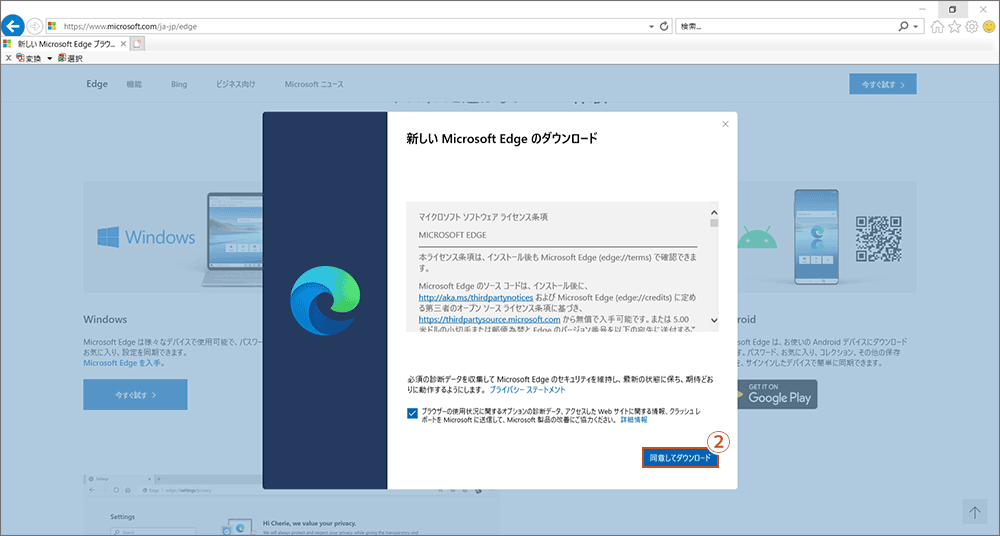Viewport: 1000px width, 536px height.
Task: Open the aka.ms/thirdpartynotices link
Action: (476, 297)
